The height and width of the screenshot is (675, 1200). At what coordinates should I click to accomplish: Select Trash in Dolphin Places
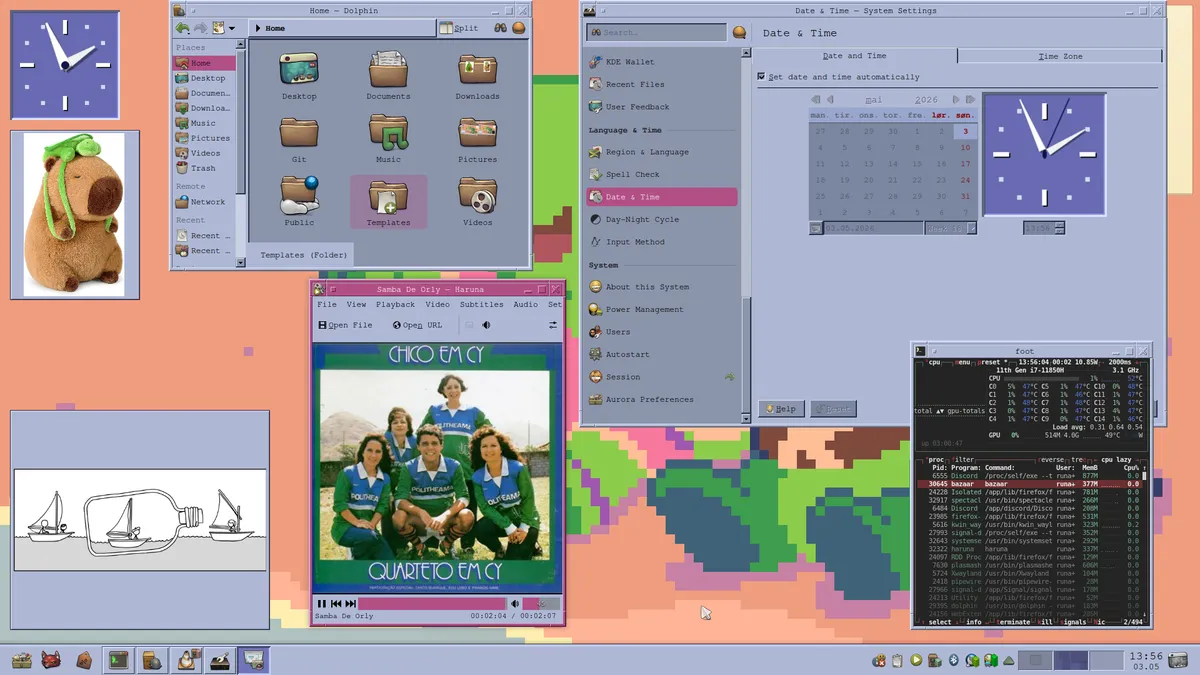click(x=204, y=168)
